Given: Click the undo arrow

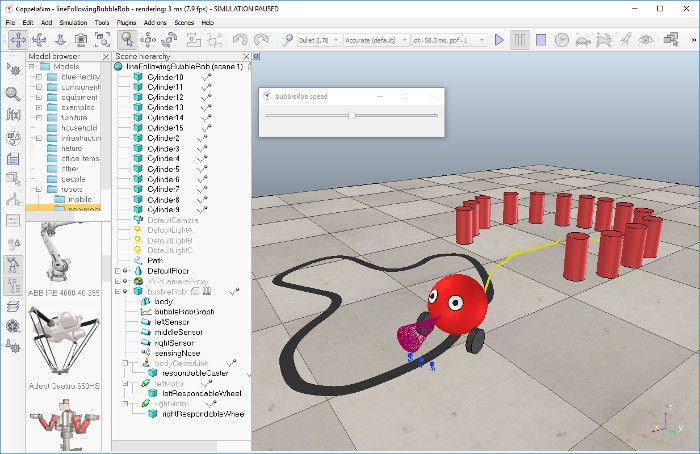Looking at the screenshot, I should (x=240, y=40).
